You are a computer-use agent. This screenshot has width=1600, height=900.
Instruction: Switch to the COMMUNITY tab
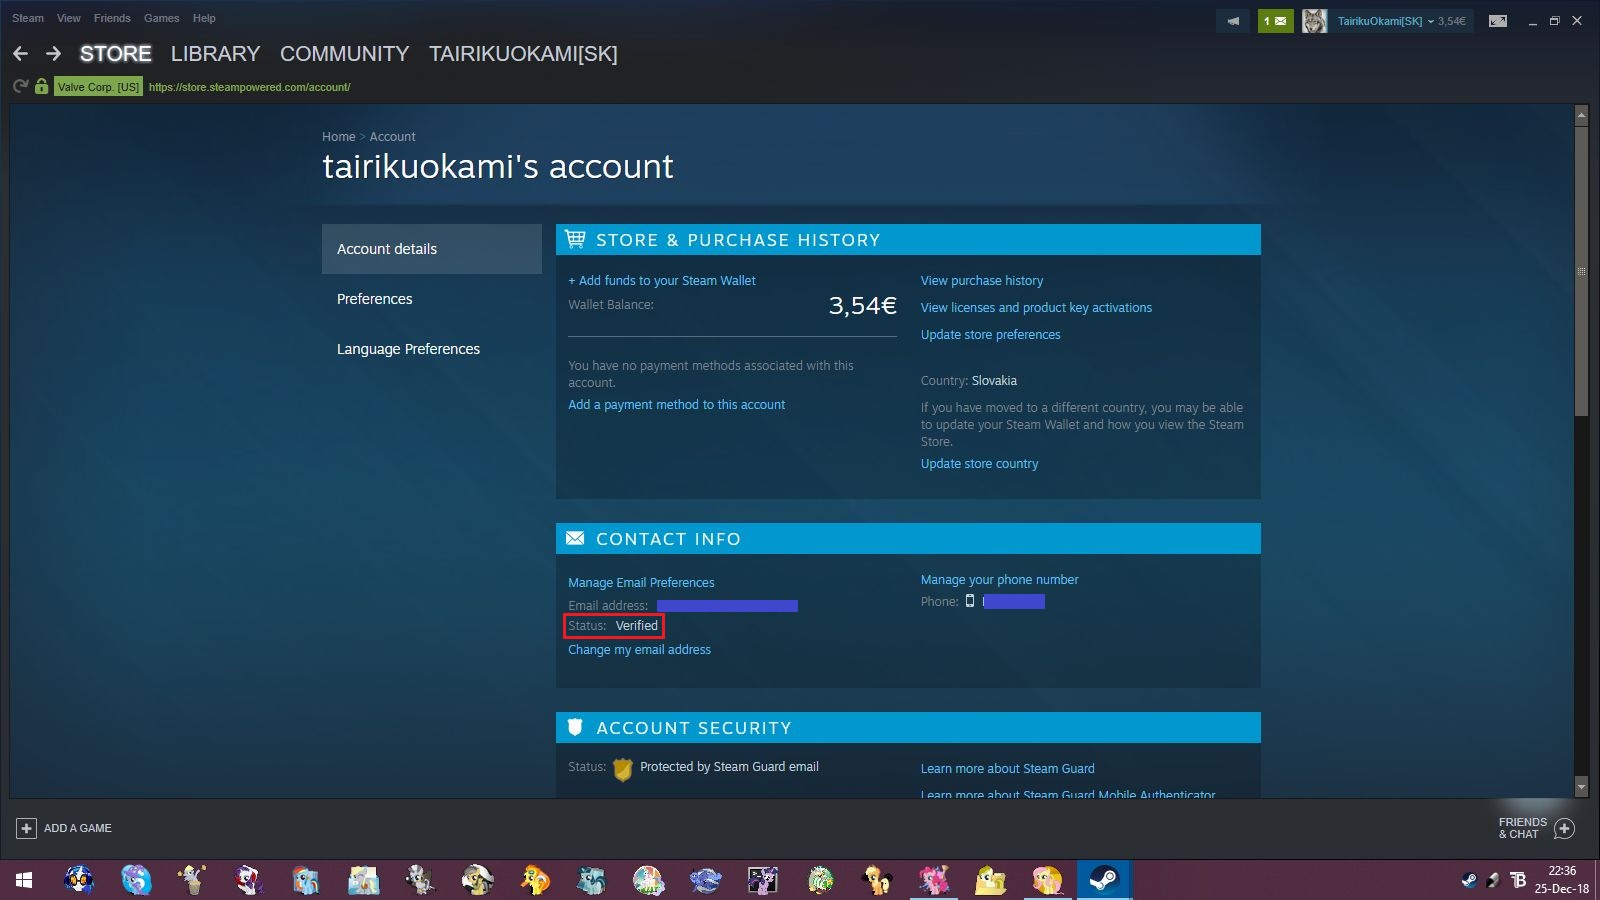[x=344, y=54]
